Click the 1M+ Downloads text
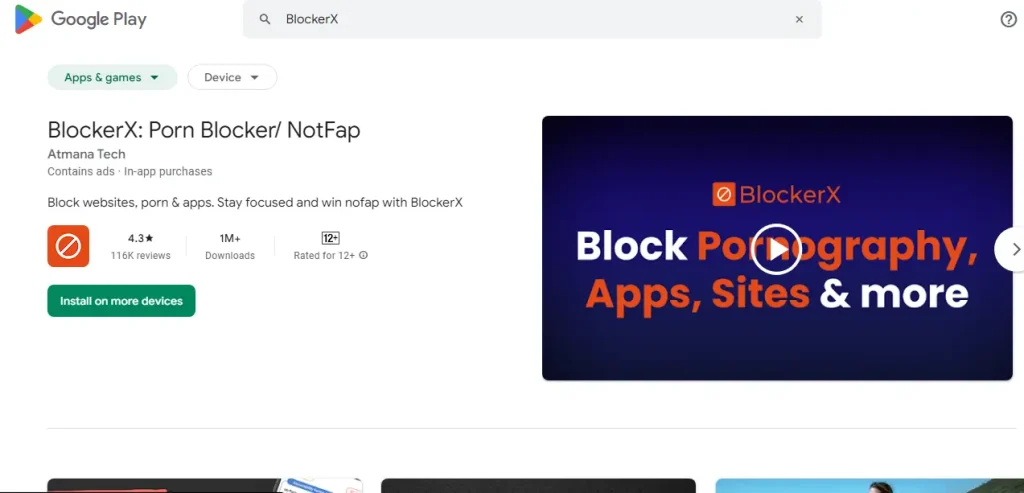The image size is (1024, 493). coord(230,247)
